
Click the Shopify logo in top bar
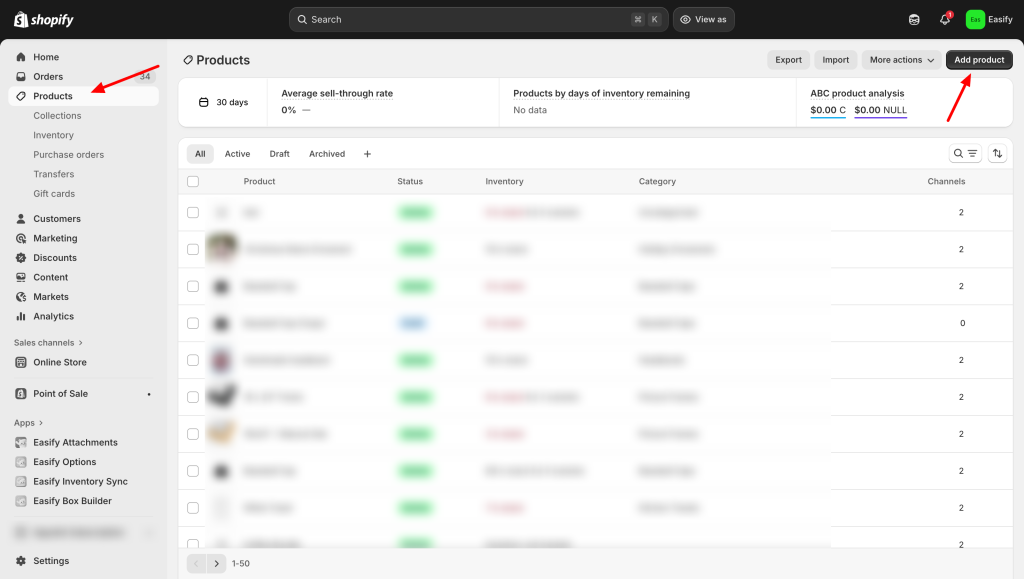(x=44, y=20)
